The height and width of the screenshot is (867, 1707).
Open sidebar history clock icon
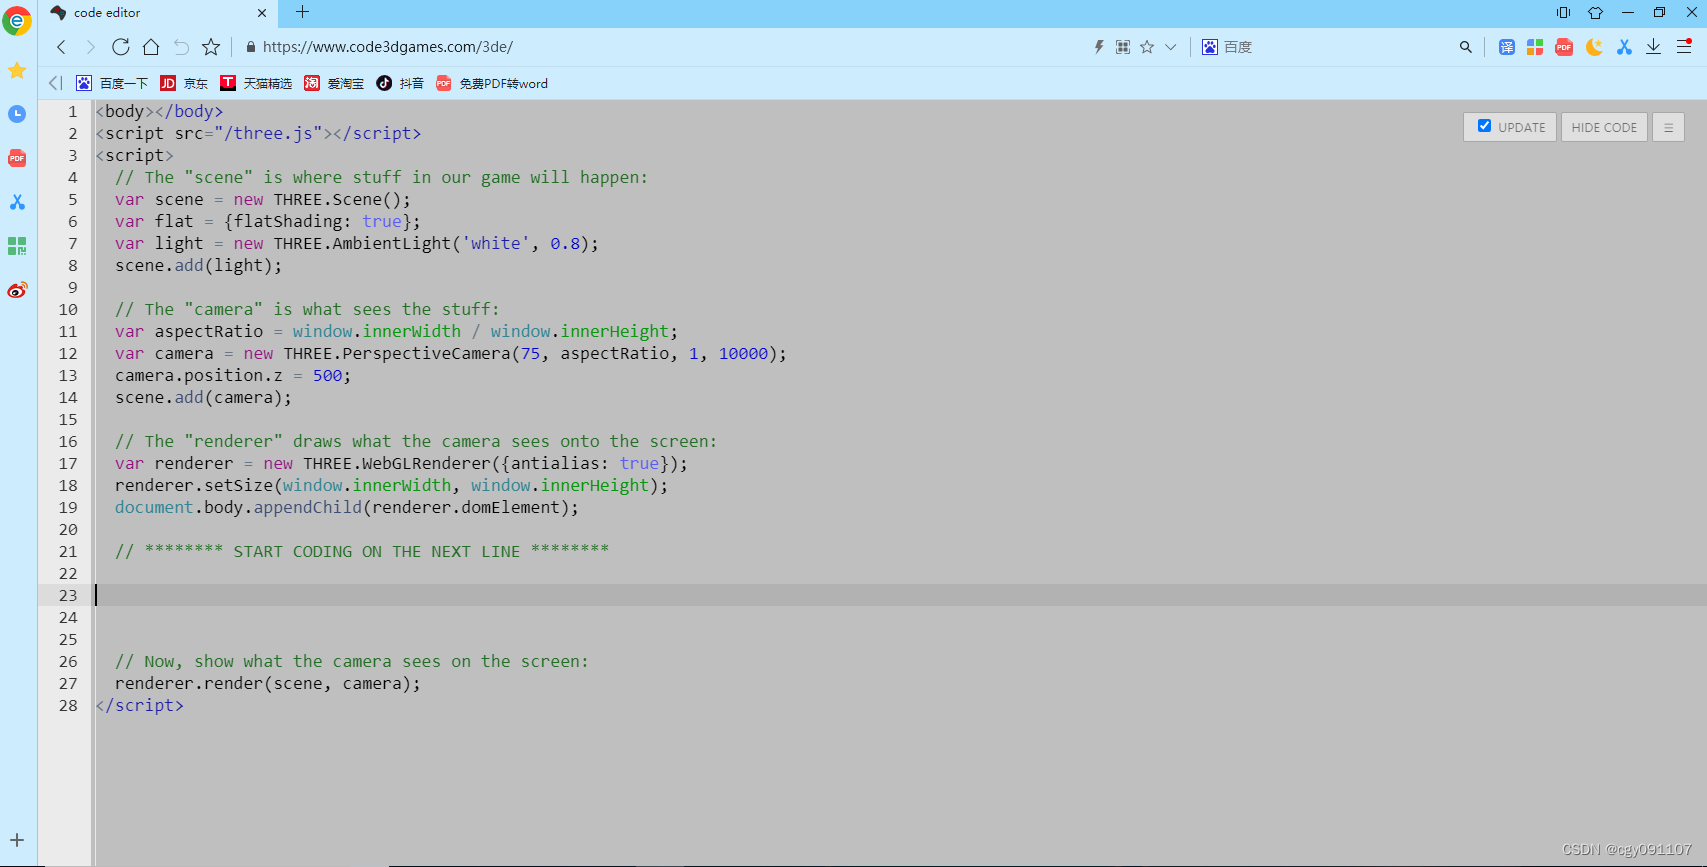[17, 114]
